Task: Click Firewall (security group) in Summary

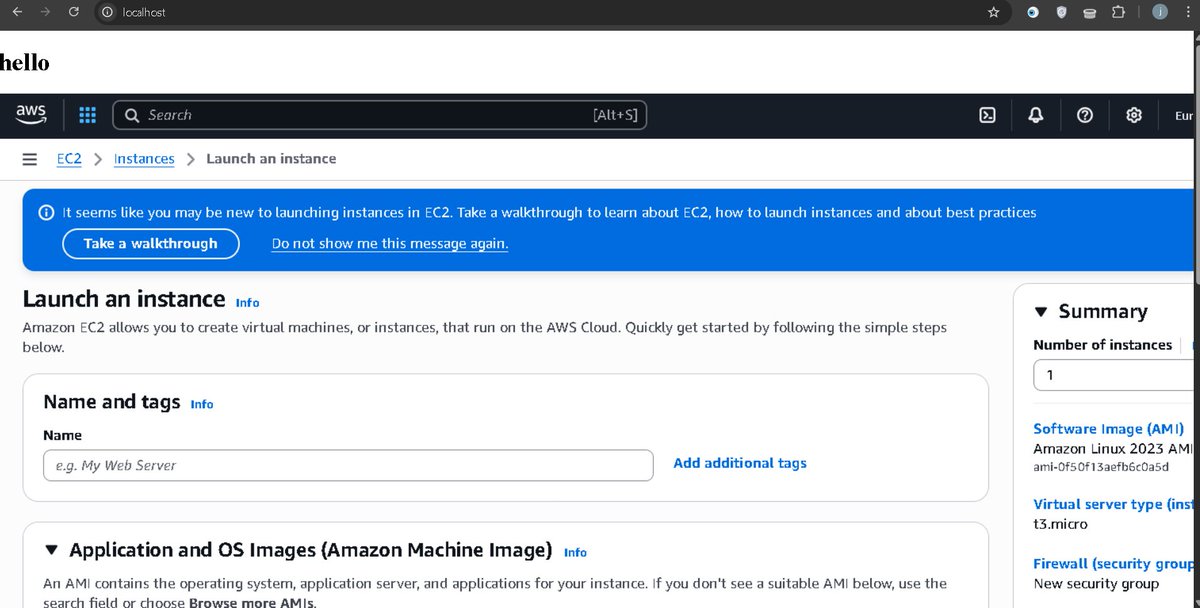Action: click(1114, 563)
